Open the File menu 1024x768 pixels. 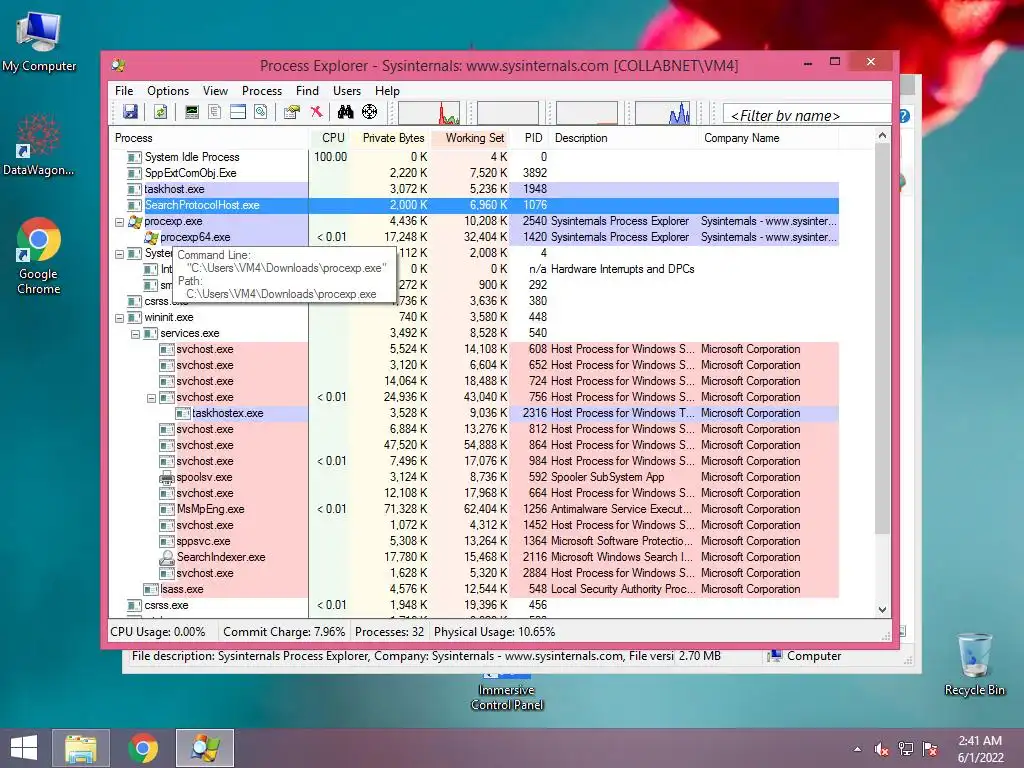[124, 91]
